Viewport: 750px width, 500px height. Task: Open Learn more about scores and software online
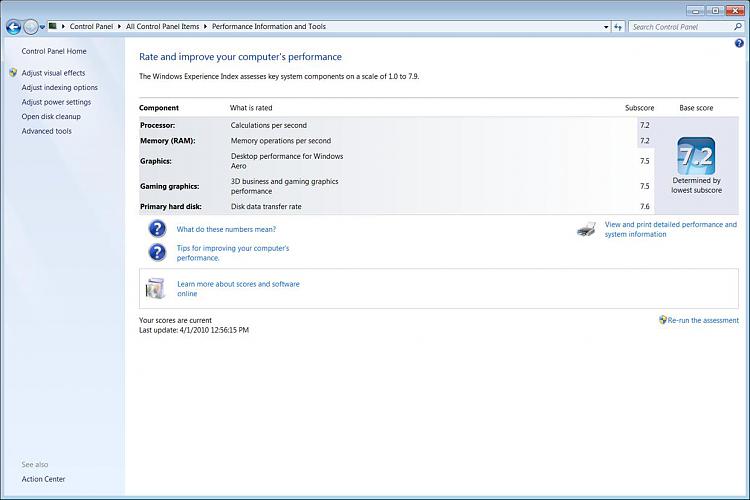click(238, 289)
